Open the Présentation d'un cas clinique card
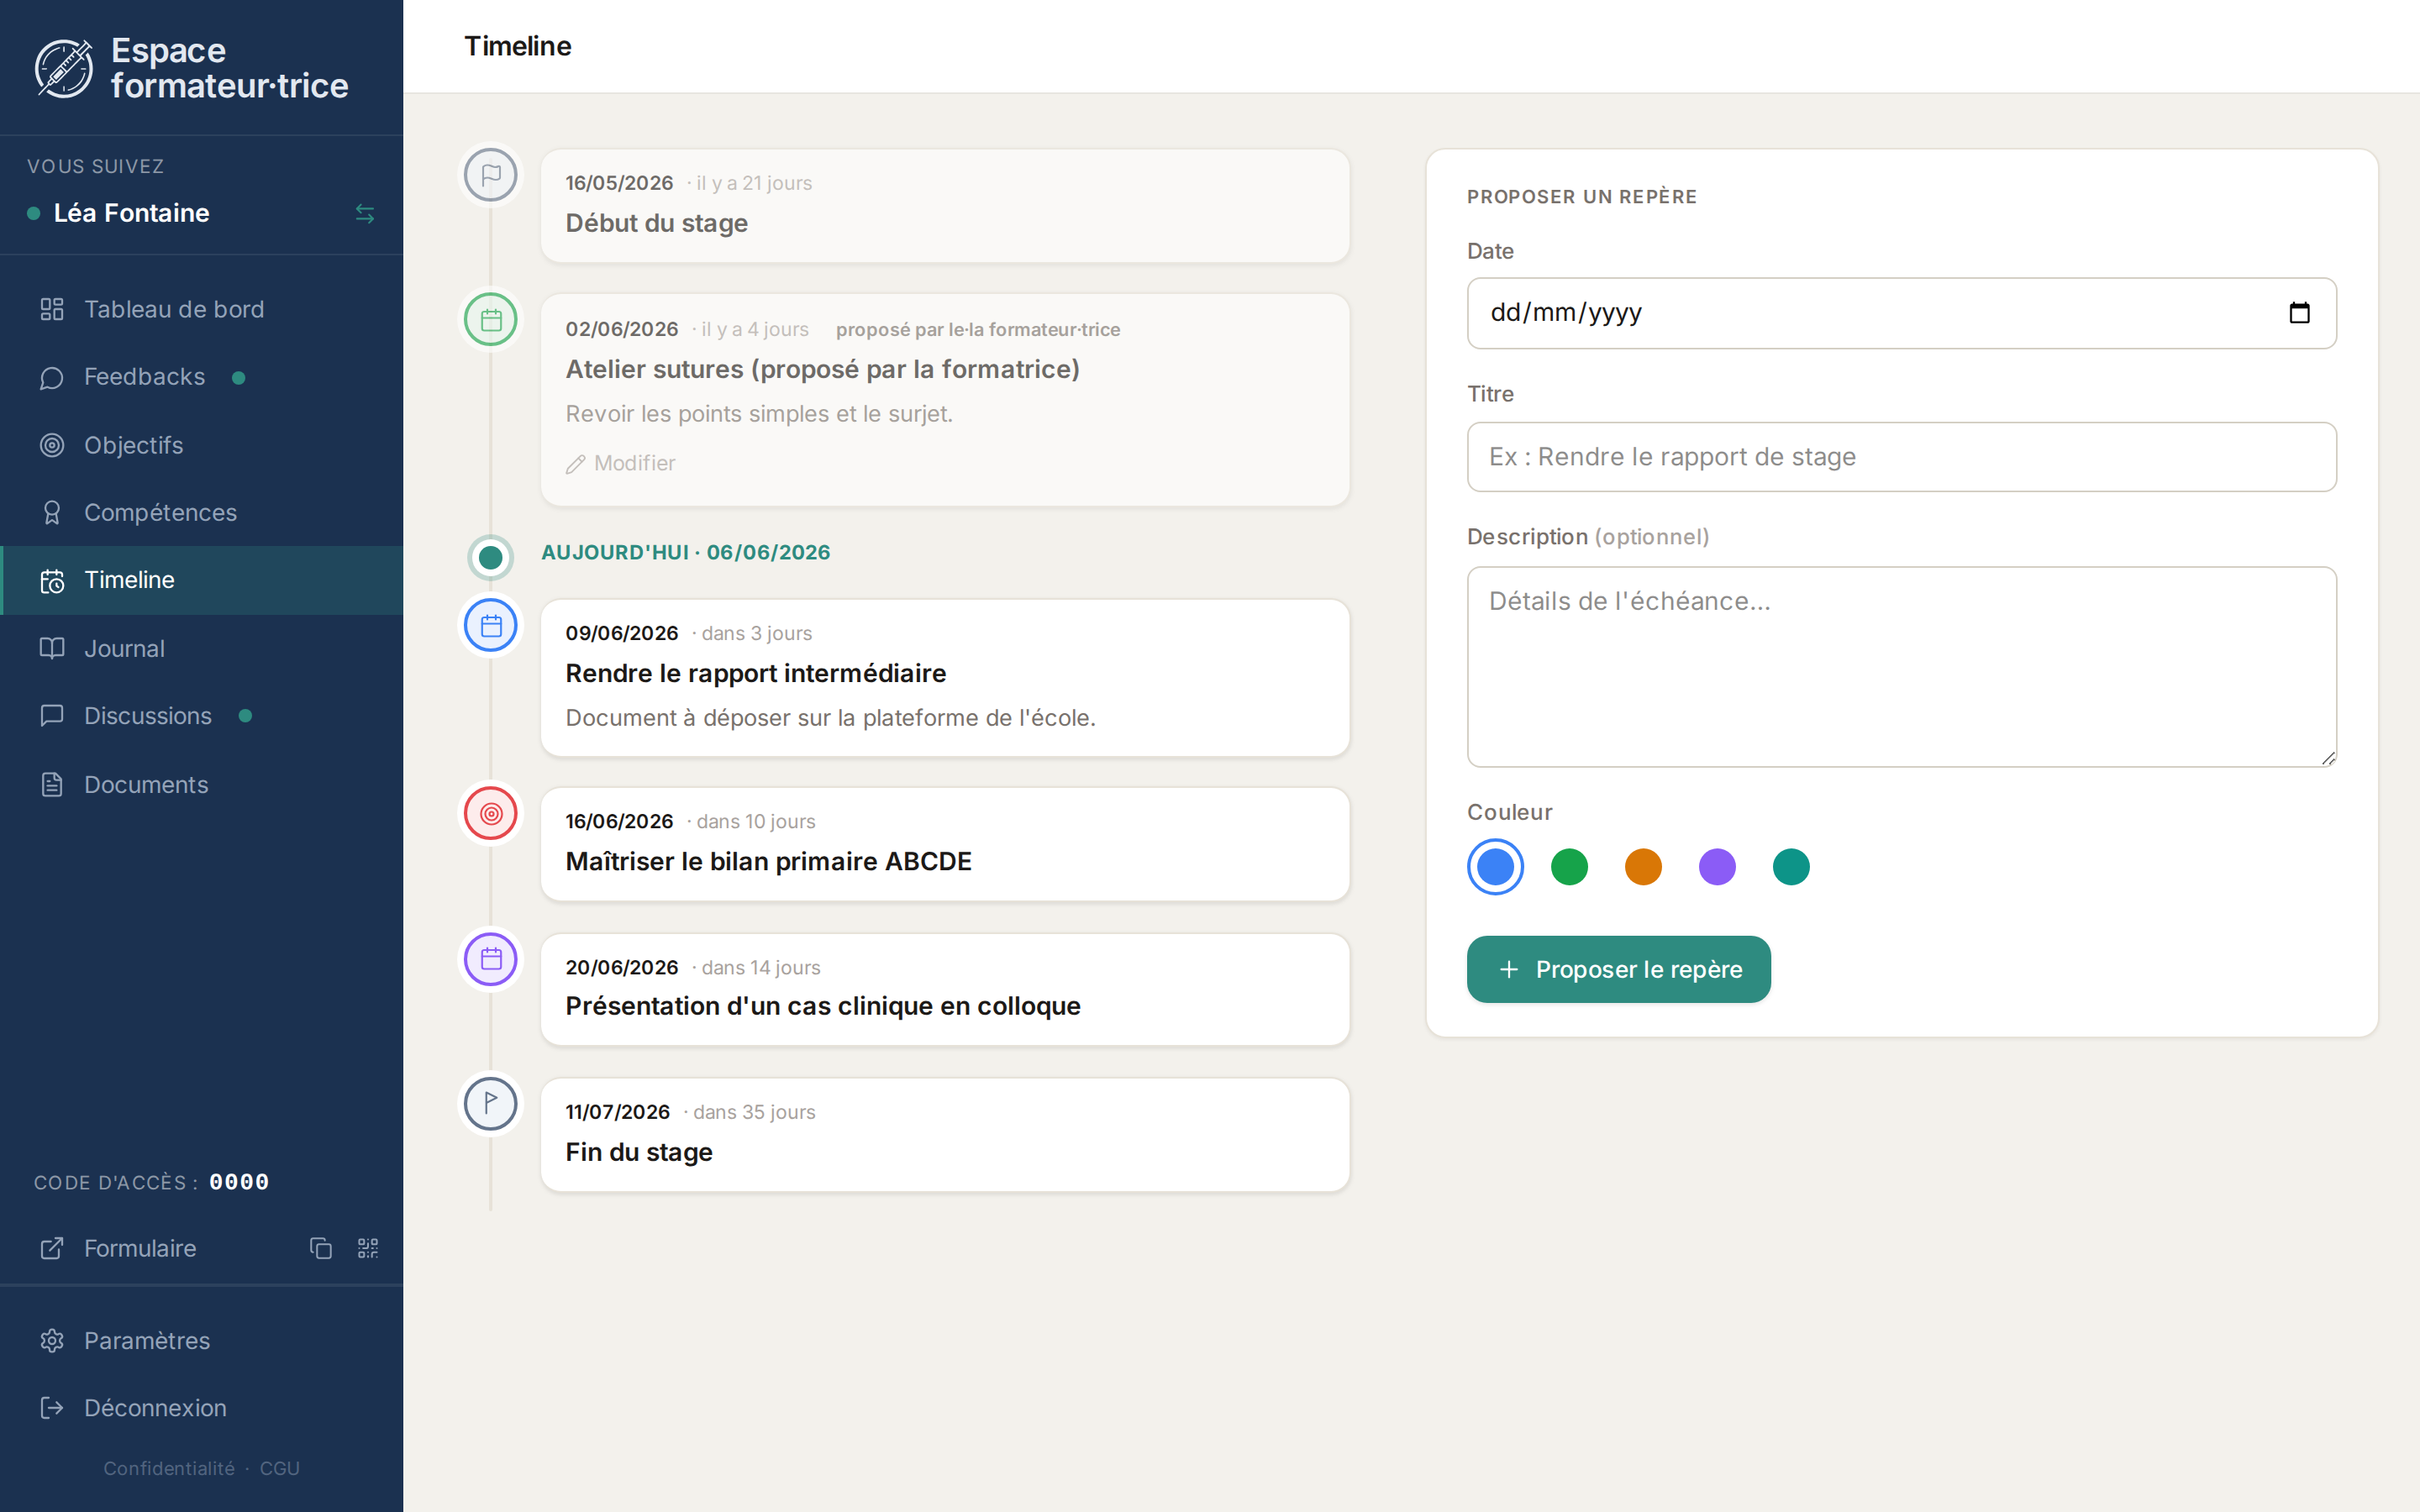 [x=945, y=989]
